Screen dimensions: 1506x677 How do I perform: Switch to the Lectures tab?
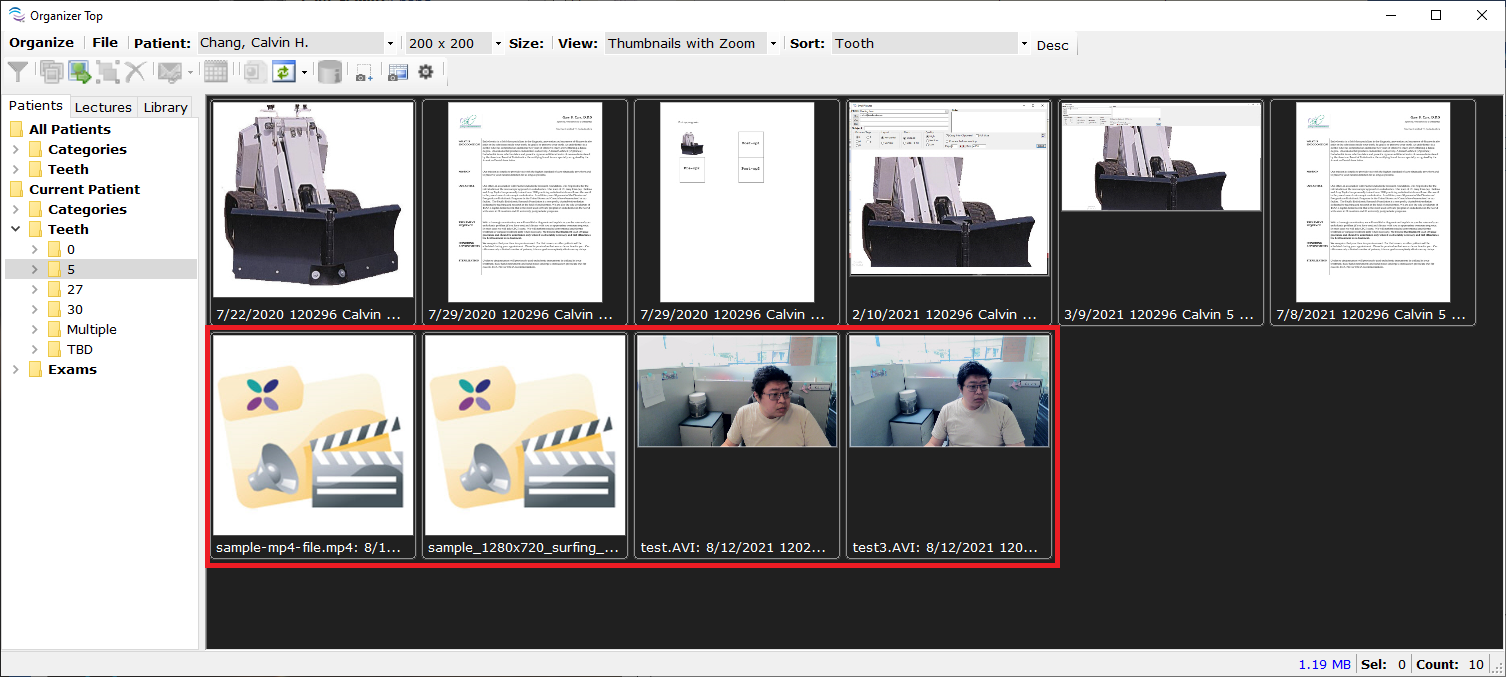[103, 107]
